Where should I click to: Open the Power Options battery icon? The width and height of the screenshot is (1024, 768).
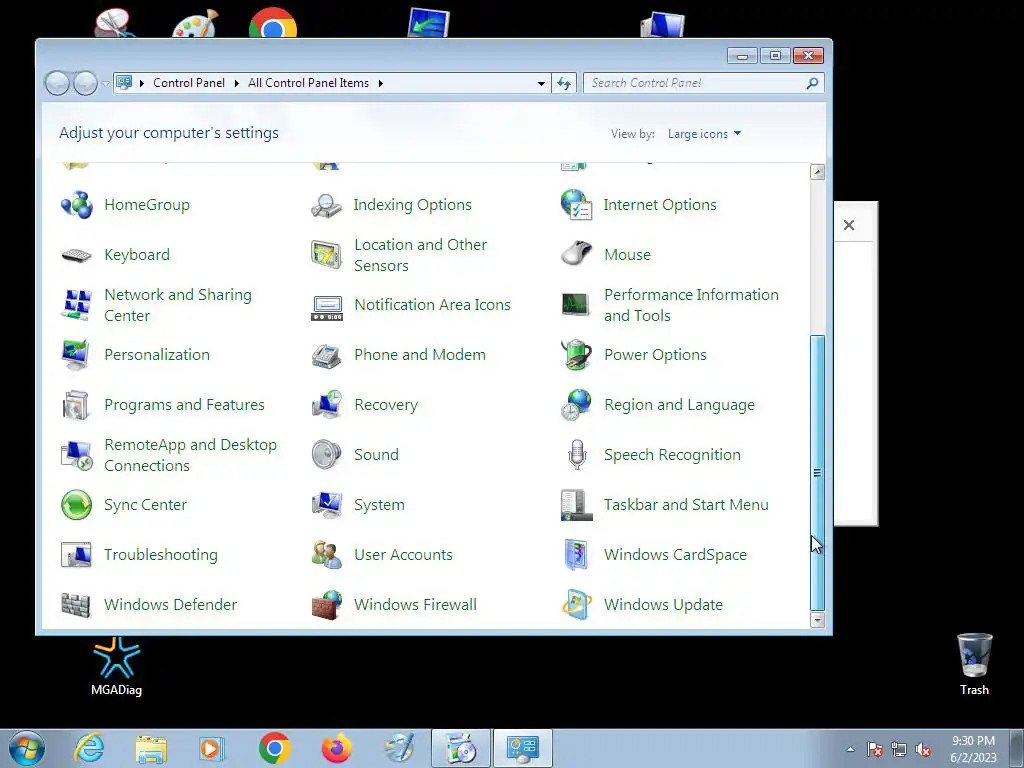pos(577,355)
